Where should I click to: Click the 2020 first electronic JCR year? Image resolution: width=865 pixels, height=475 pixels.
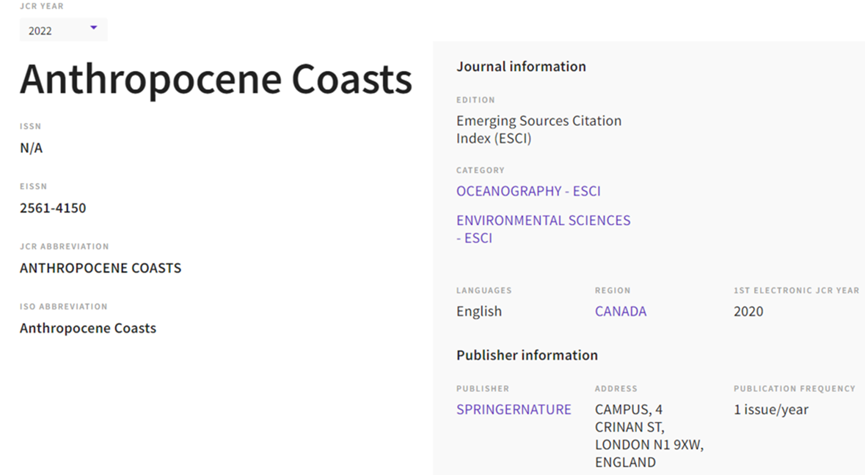click(748, 311)
